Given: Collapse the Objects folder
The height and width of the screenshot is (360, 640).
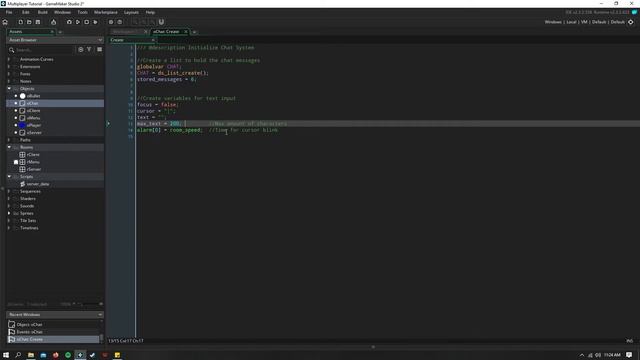Looking at the screenshot, I should pos(9,89).
